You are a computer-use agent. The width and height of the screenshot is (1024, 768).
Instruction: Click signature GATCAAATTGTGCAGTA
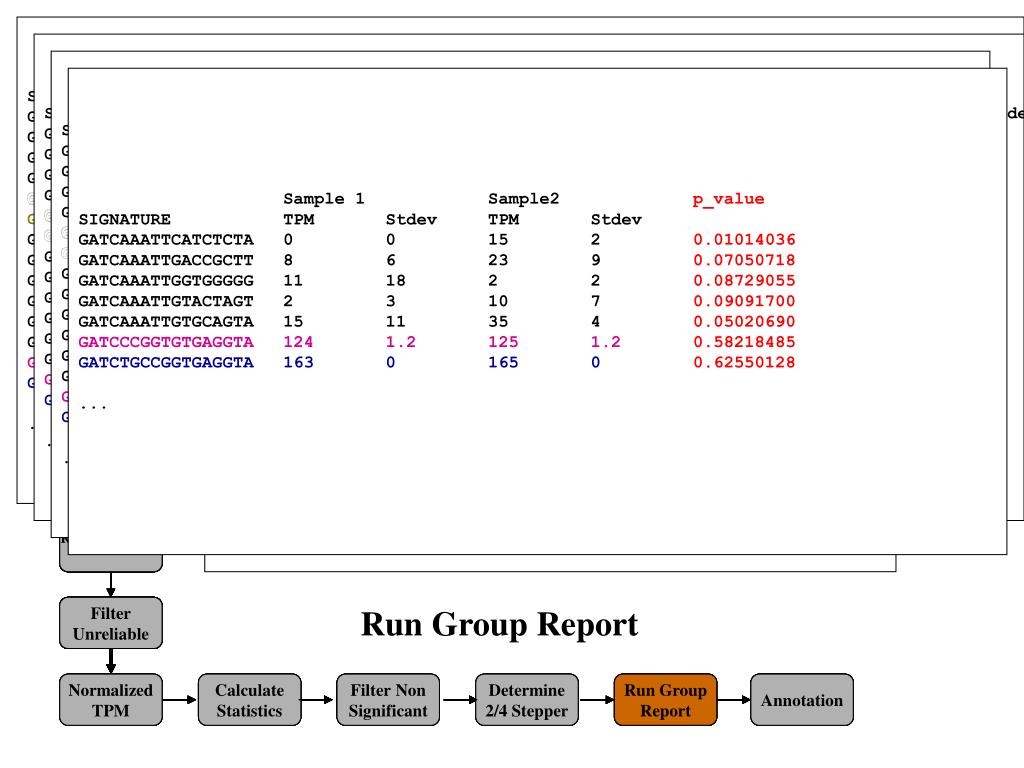pos(166,321)
